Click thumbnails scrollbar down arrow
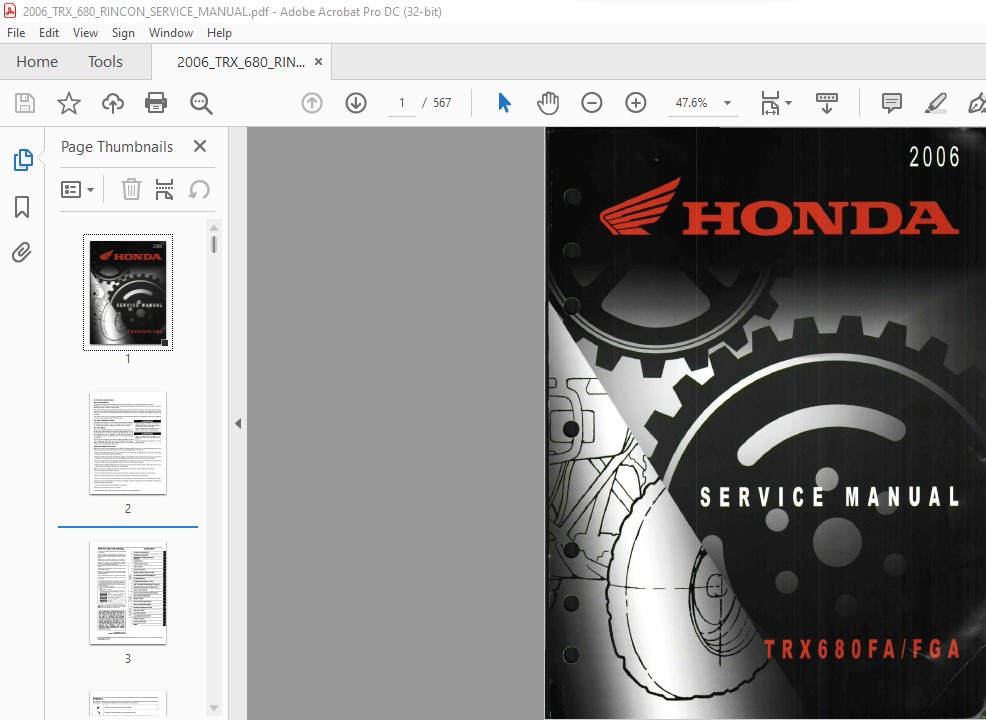 point(214,708)
